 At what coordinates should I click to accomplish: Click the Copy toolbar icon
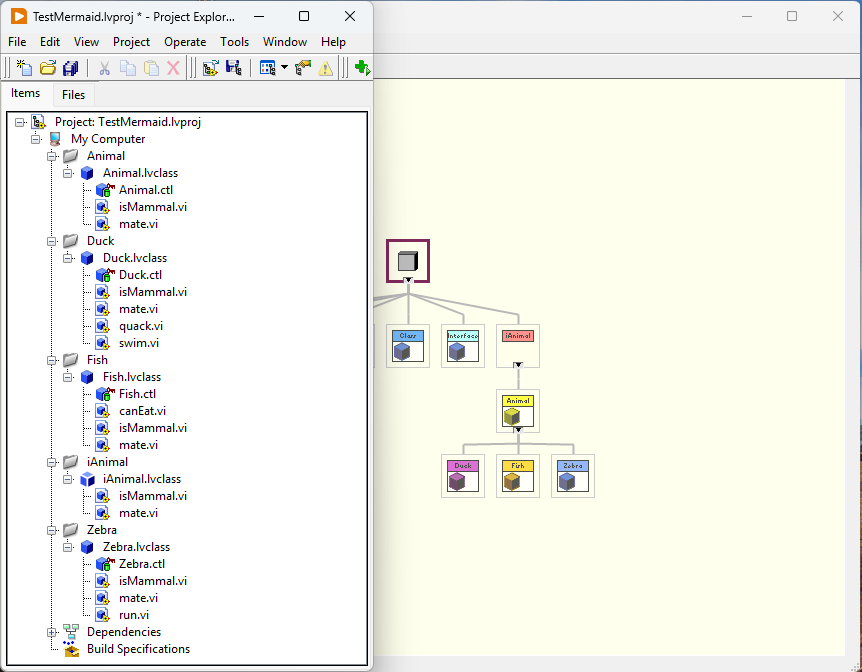click(128, 68)
